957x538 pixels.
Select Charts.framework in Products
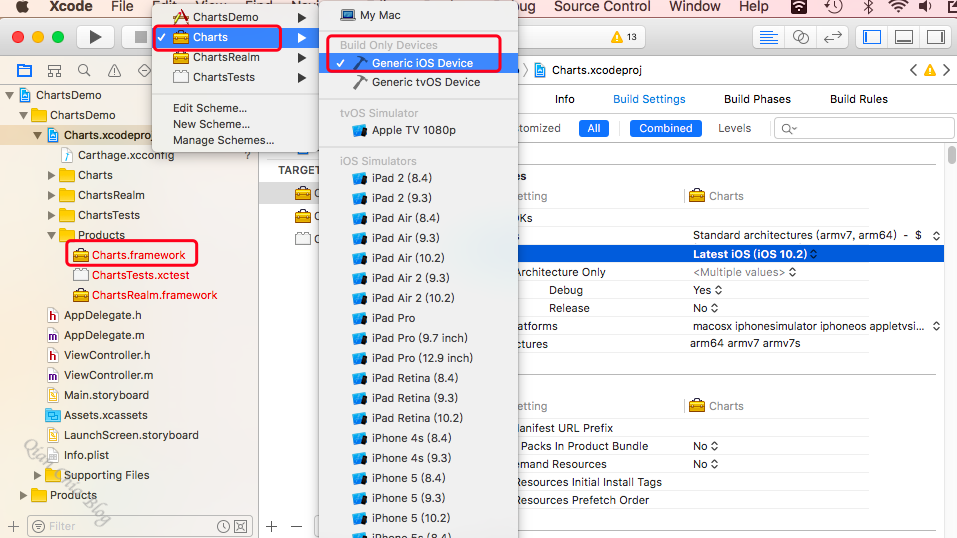point(139,255)
